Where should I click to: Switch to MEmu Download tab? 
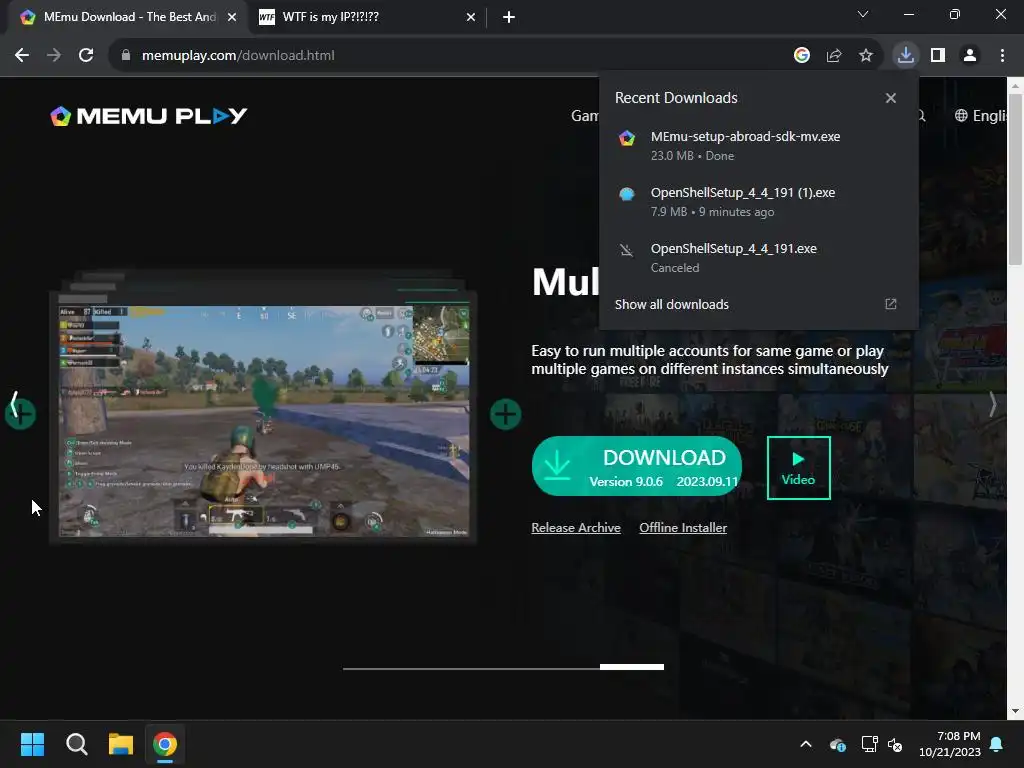point(129,17)
